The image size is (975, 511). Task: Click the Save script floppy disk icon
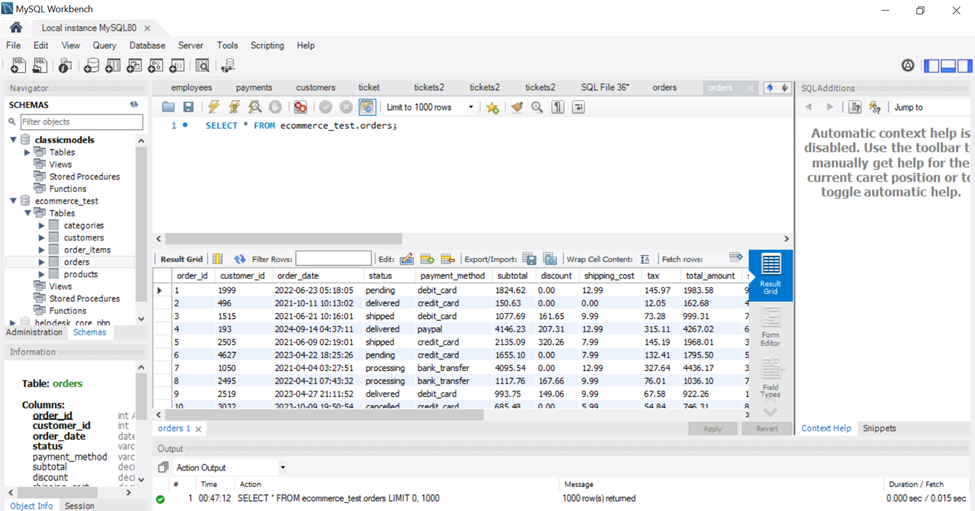[x=189, y=107]
